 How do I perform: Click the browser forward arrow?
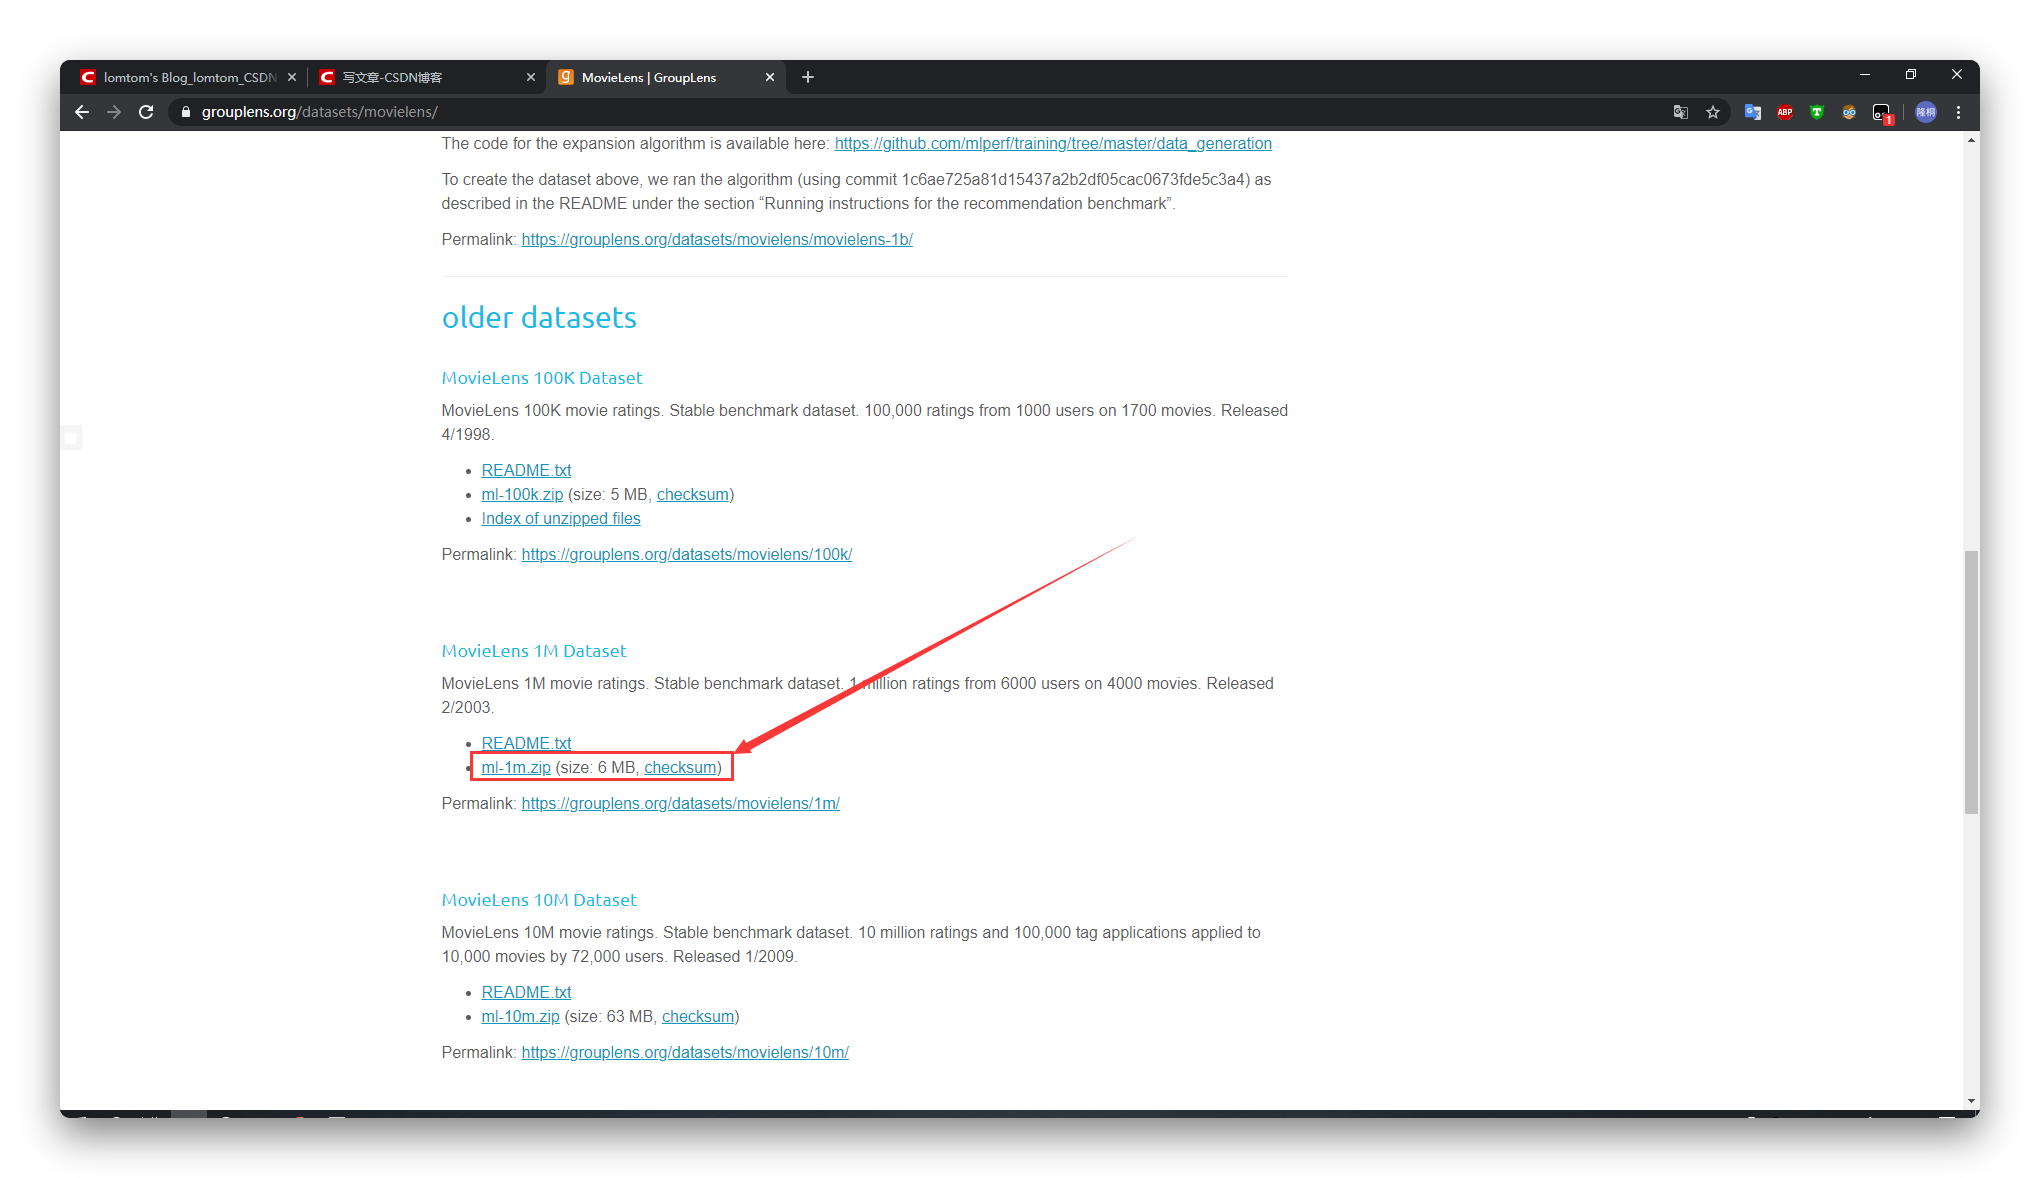pos(114,112)
